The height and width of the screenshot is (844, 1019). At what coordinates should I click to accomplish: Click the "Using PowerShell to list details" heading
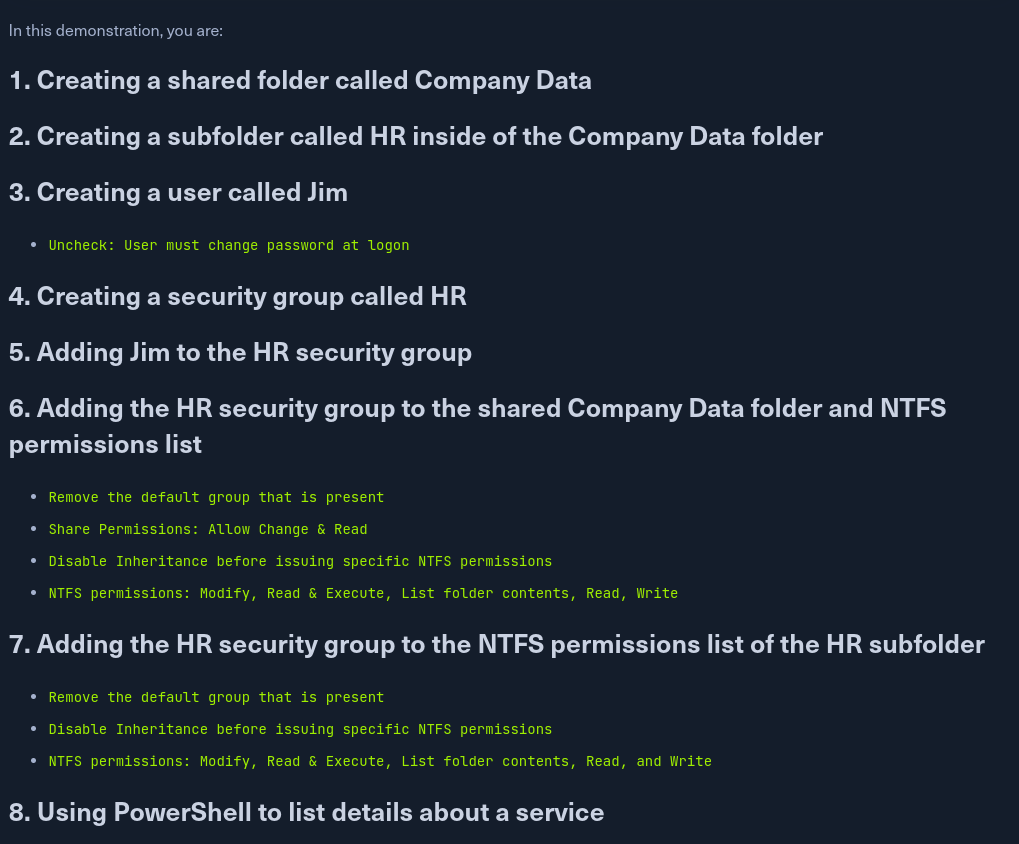[306, 812]
